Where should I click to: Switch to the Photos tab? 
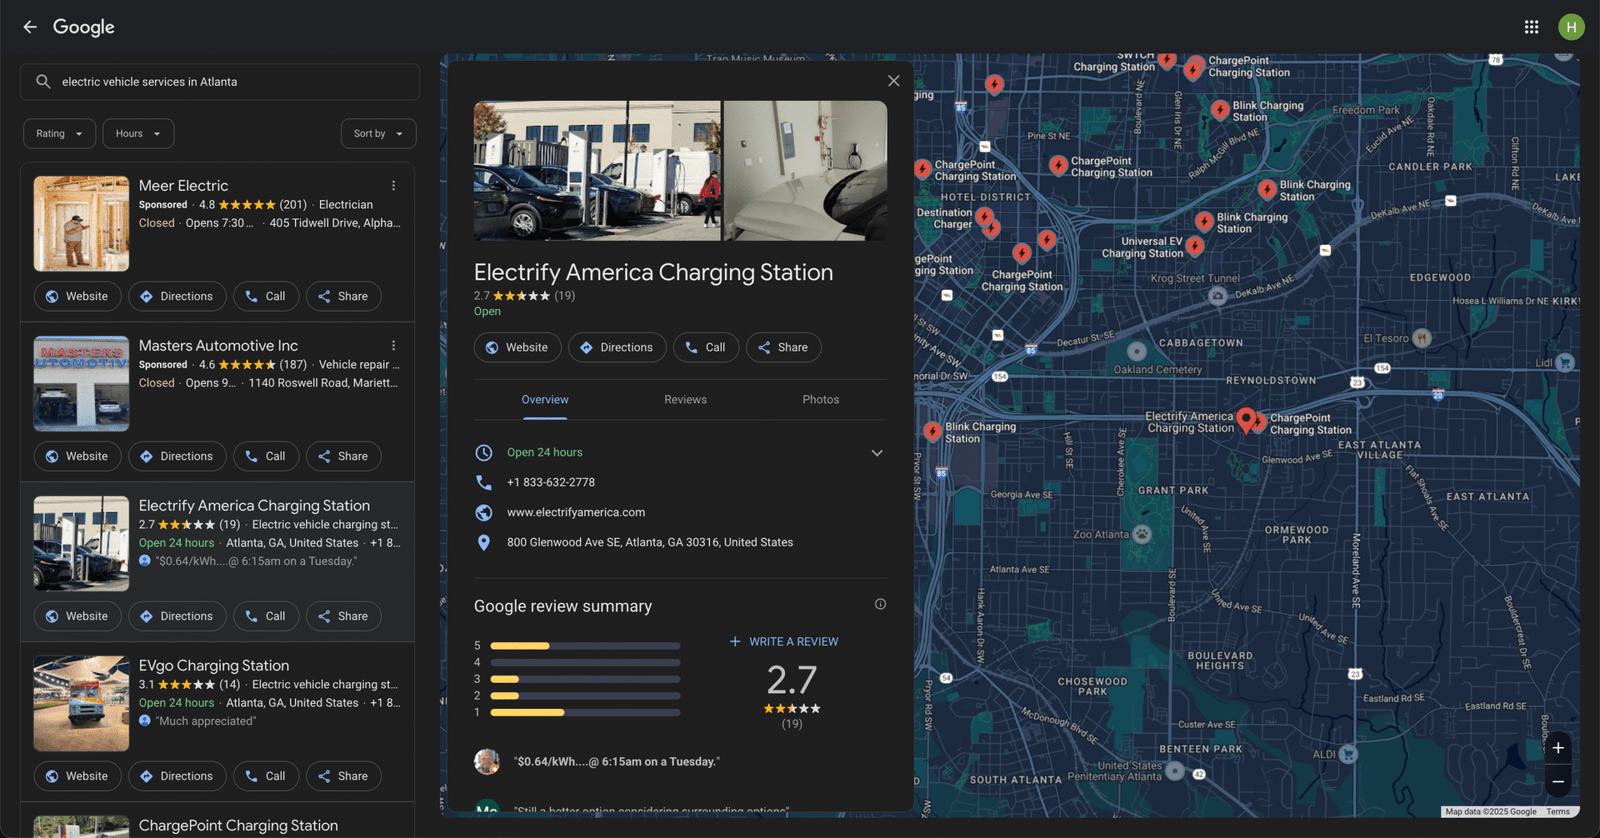pos(821,400)
